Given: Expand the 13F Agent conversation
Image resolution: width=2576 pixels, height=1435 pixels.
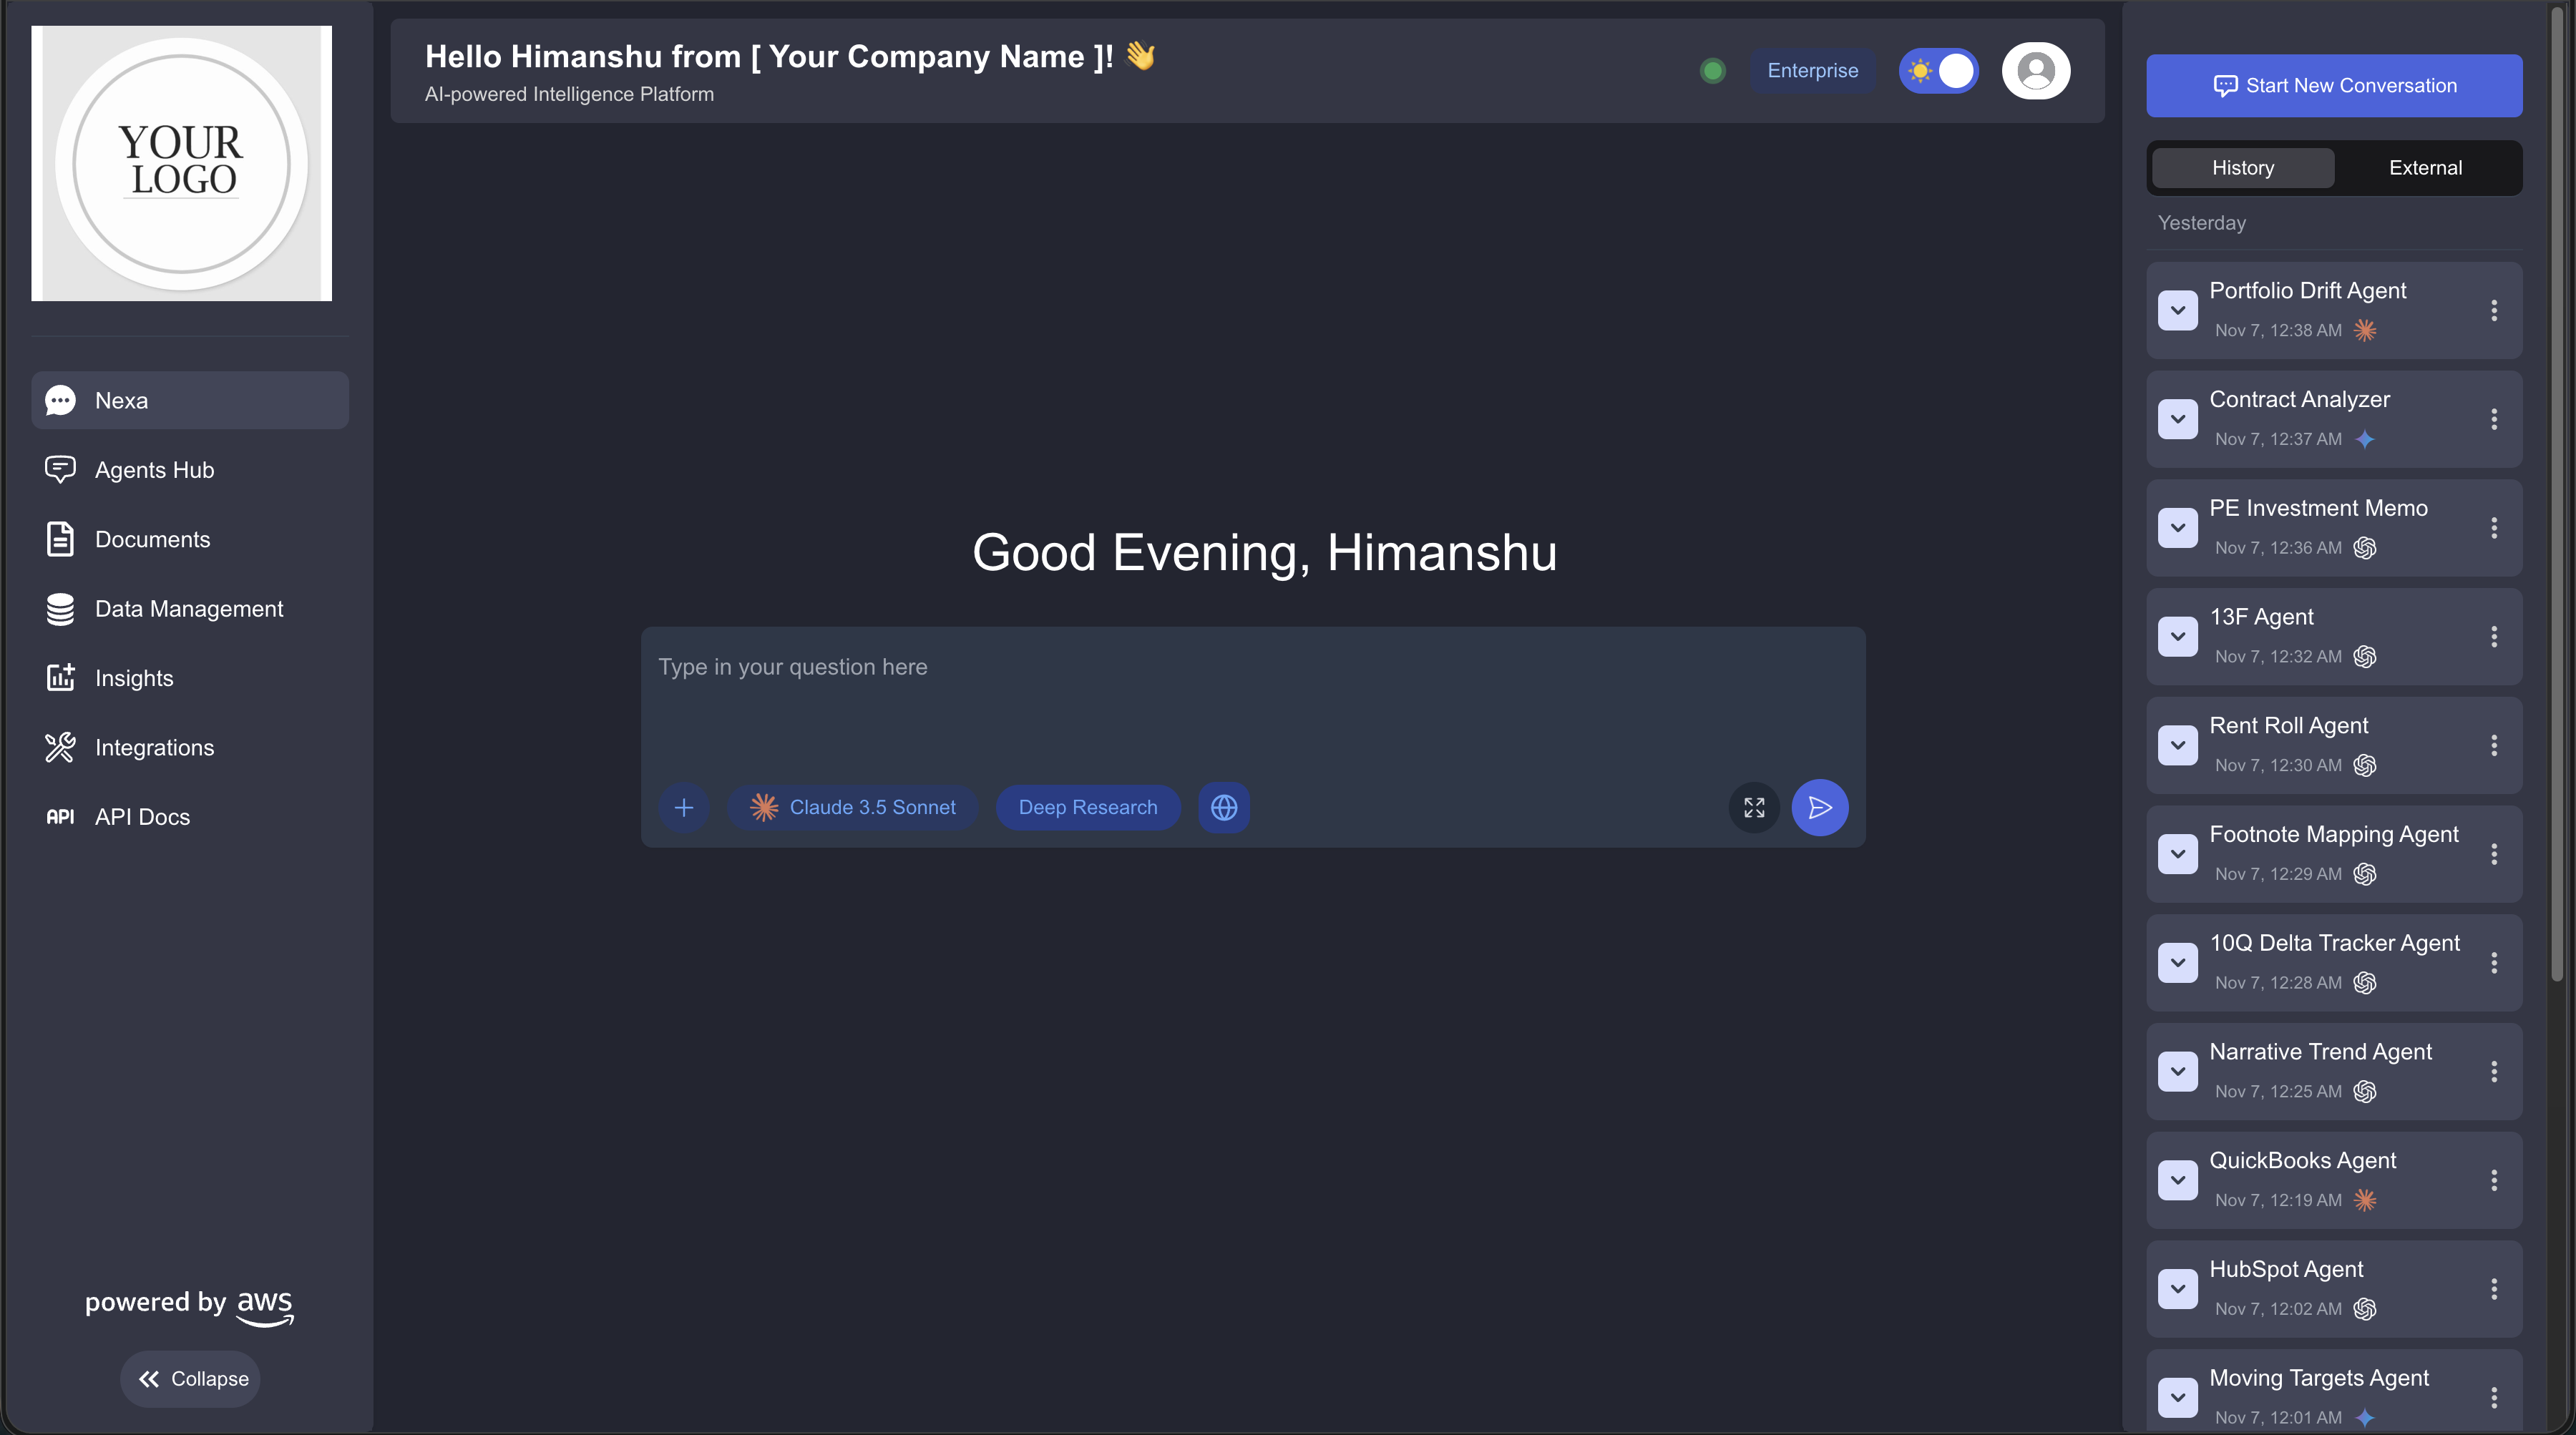Looking at the screenshot, I should click(2177, 637).
